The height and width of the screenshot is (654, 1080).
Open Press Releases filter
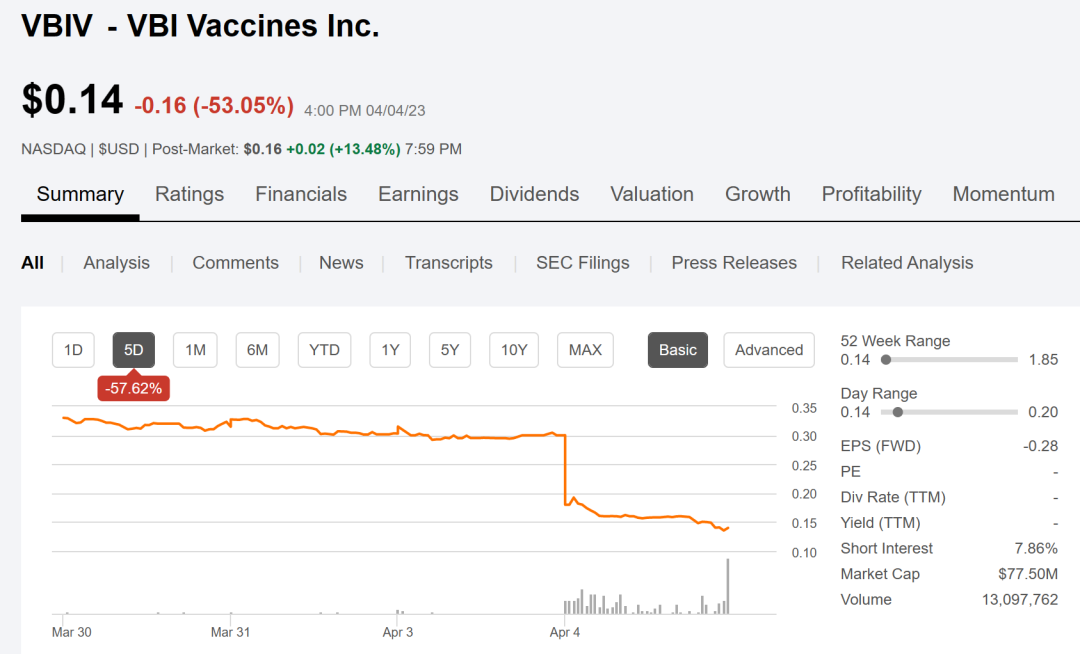pyautogui.click(x=734, y=263)
